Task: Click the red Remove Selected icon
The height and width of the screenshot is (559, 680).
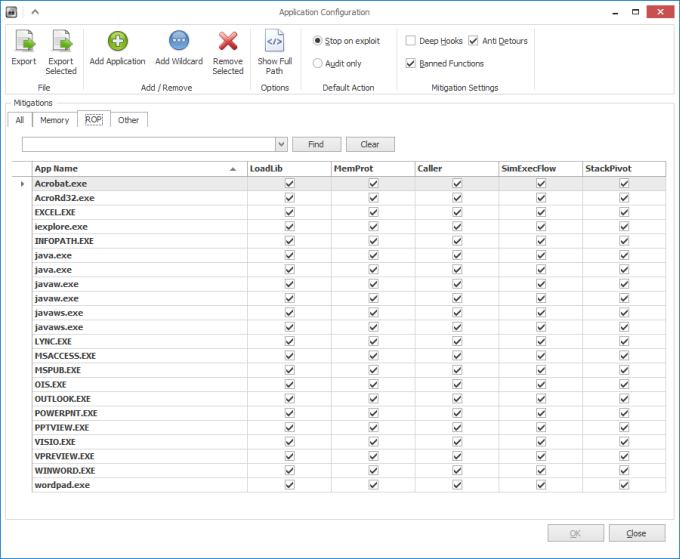Action: [x=228, y=42]
